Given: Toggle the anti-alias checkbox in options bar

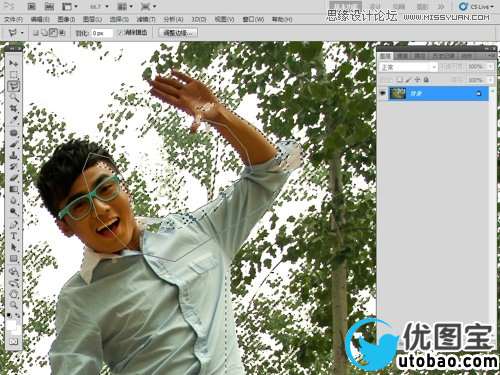Looking at the screenshot, I should 121,32.
